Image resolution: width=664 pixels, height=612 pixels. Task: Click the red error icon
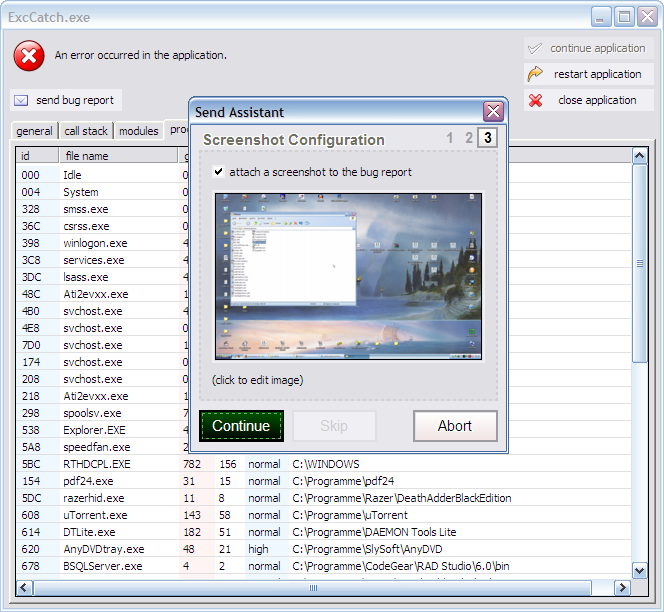[29, 56]
